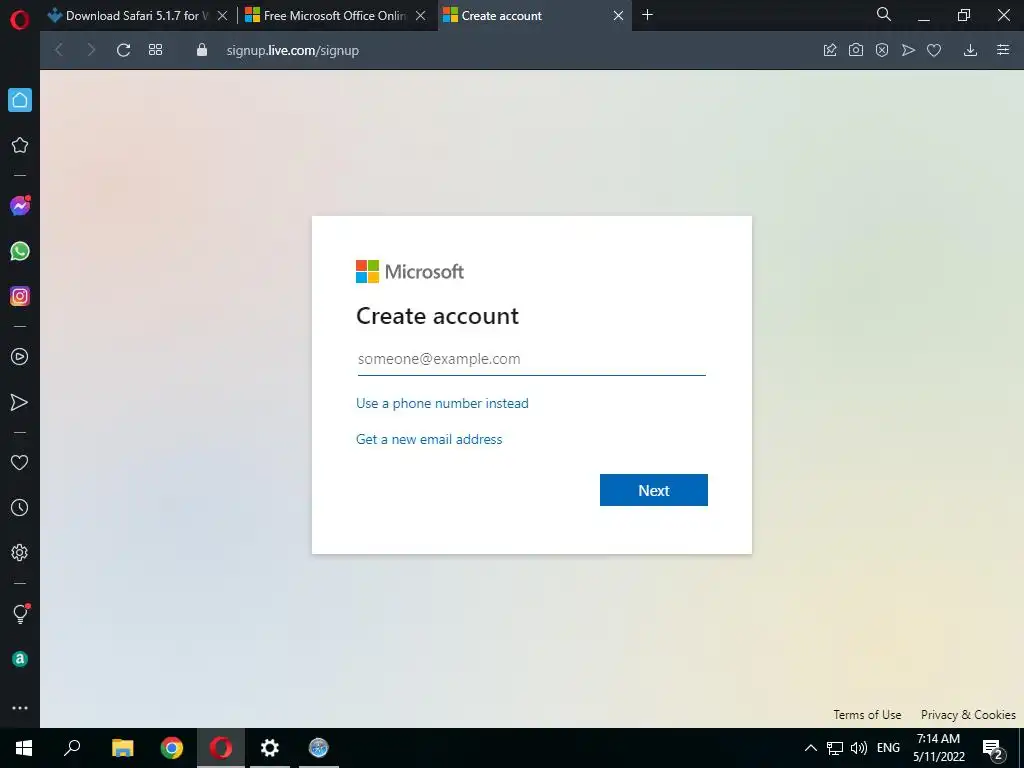Open Bookmarks star in the sidebar
The width and height of the screenshot is (1024, 768).
coord(20,145)
